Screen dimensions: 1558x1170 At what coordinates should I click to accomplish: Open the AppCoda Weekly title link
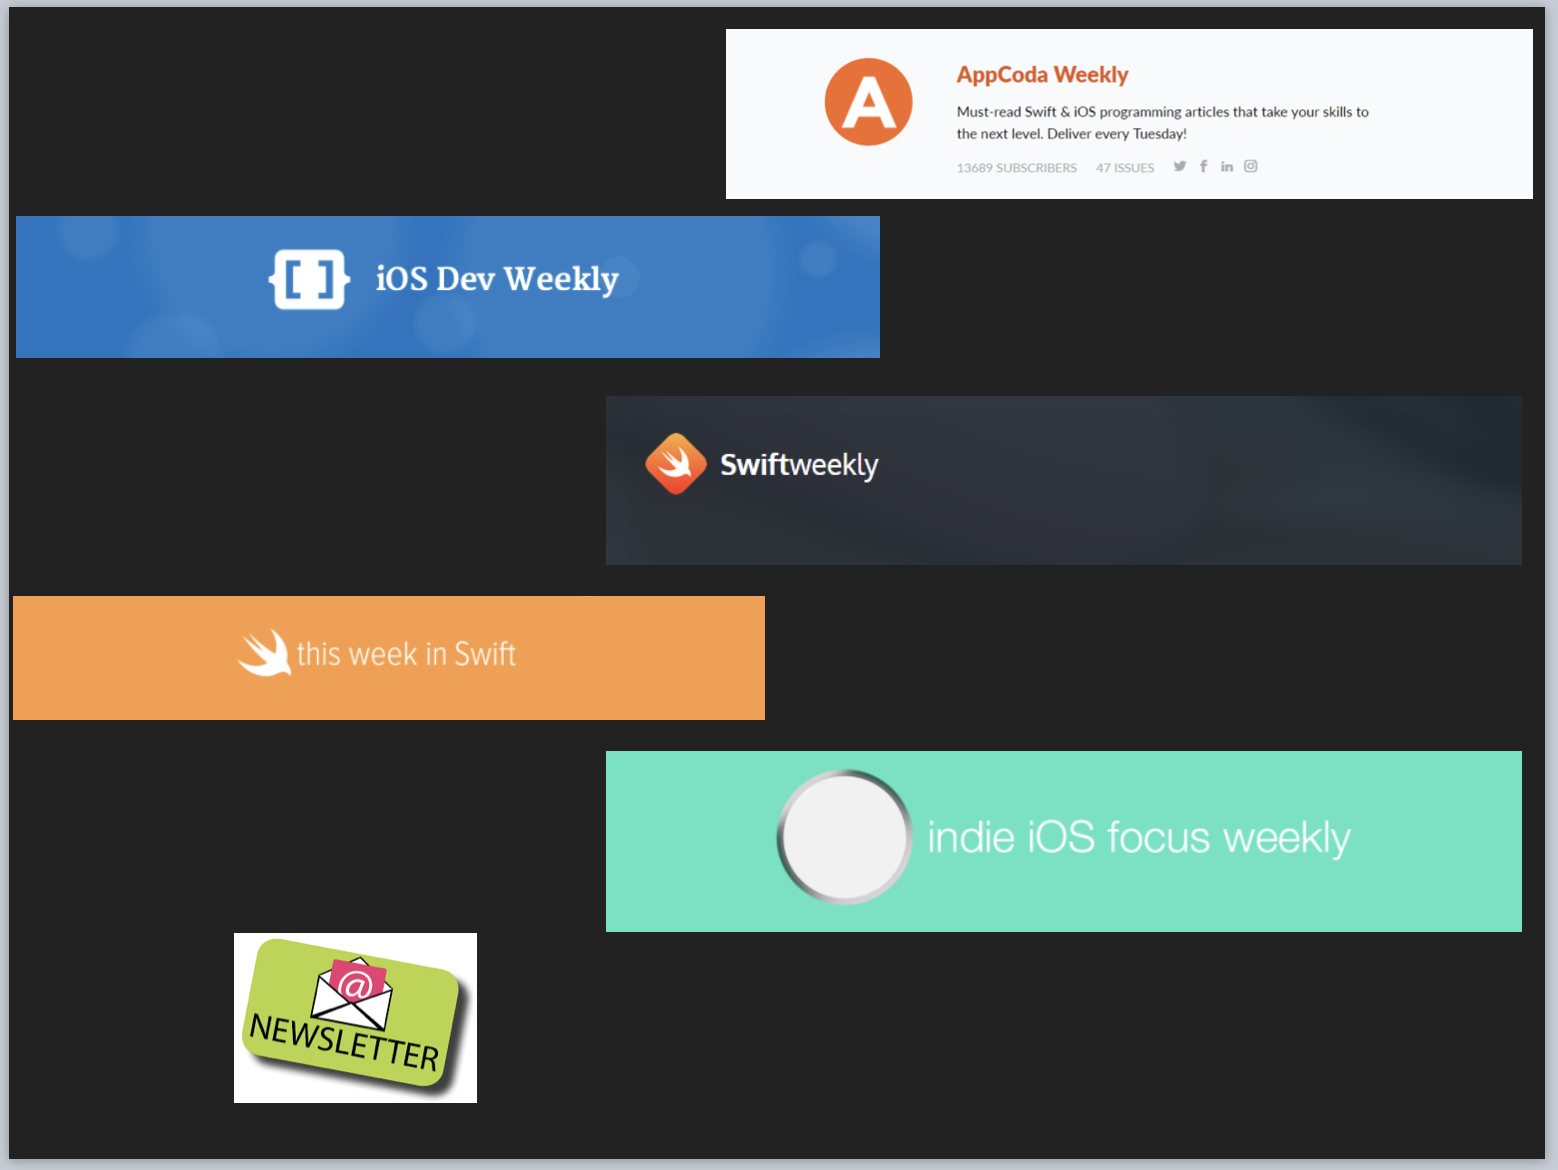[x=1042, y=75]
